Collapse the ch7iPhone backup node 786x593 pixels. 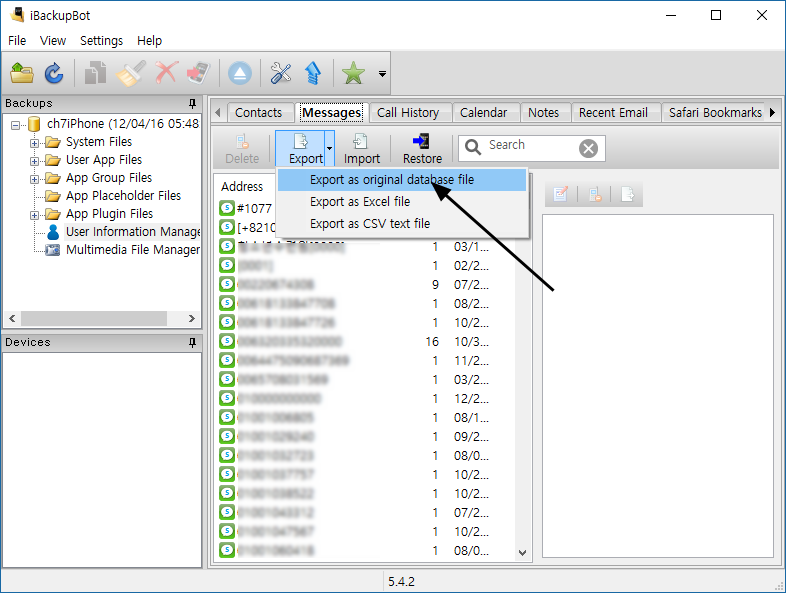pyautogui.click(x=16, y=125)
